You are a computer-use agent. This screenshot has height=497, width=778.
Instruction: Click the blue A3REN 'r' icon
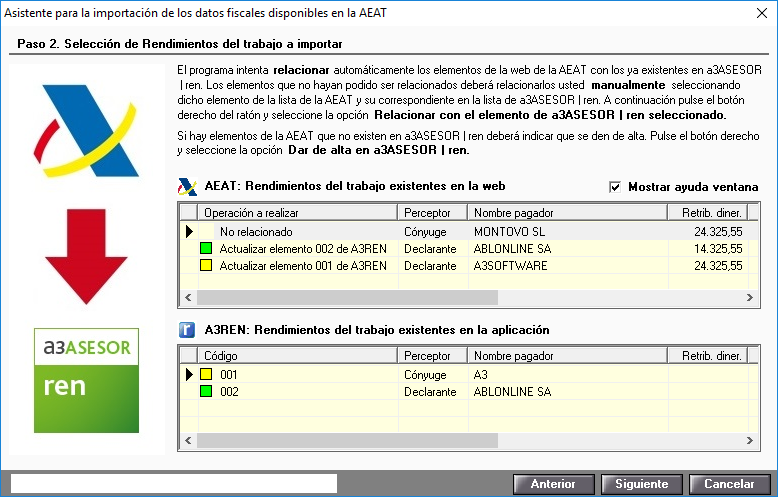(x=187, y=330)
